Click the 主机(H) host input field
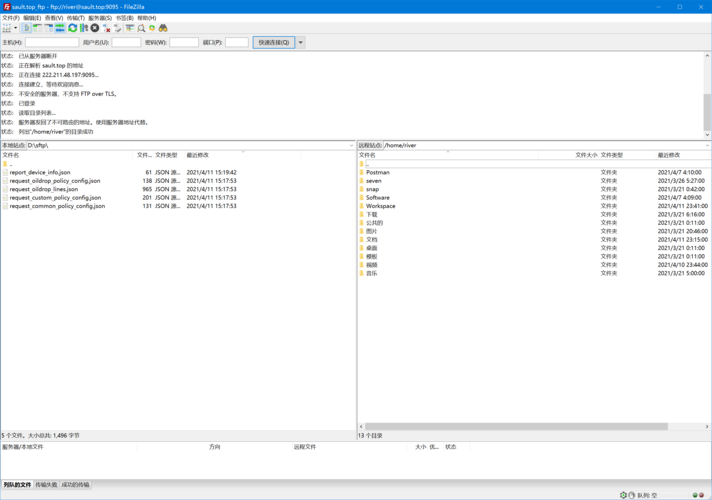 pos(52,43)
